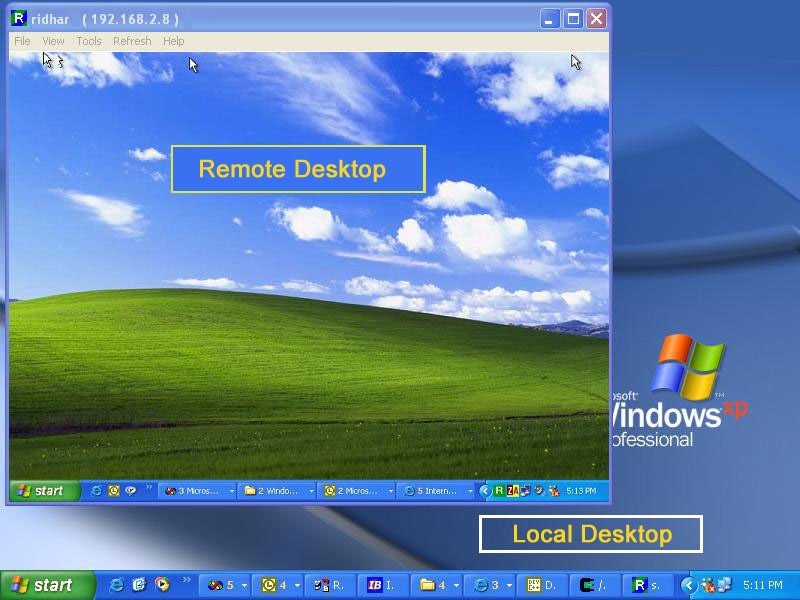
Task: Open the File menu in ridhar window
Action: point(22,41)
